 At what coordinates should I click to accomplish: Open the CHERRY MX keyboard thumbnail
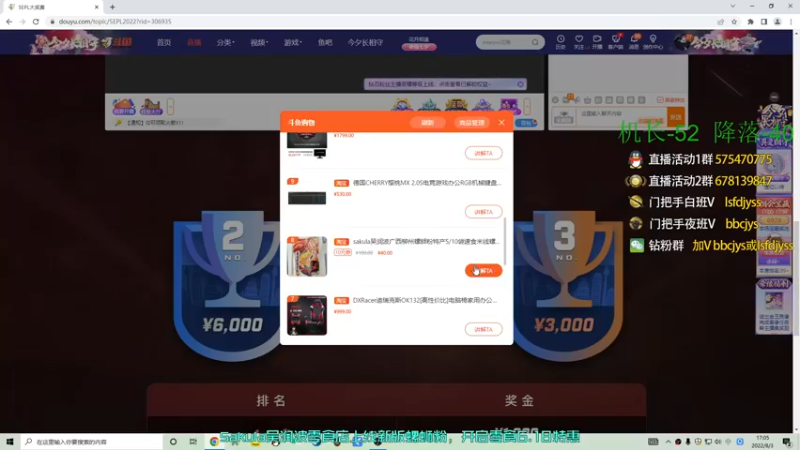[x=307, y=197]
